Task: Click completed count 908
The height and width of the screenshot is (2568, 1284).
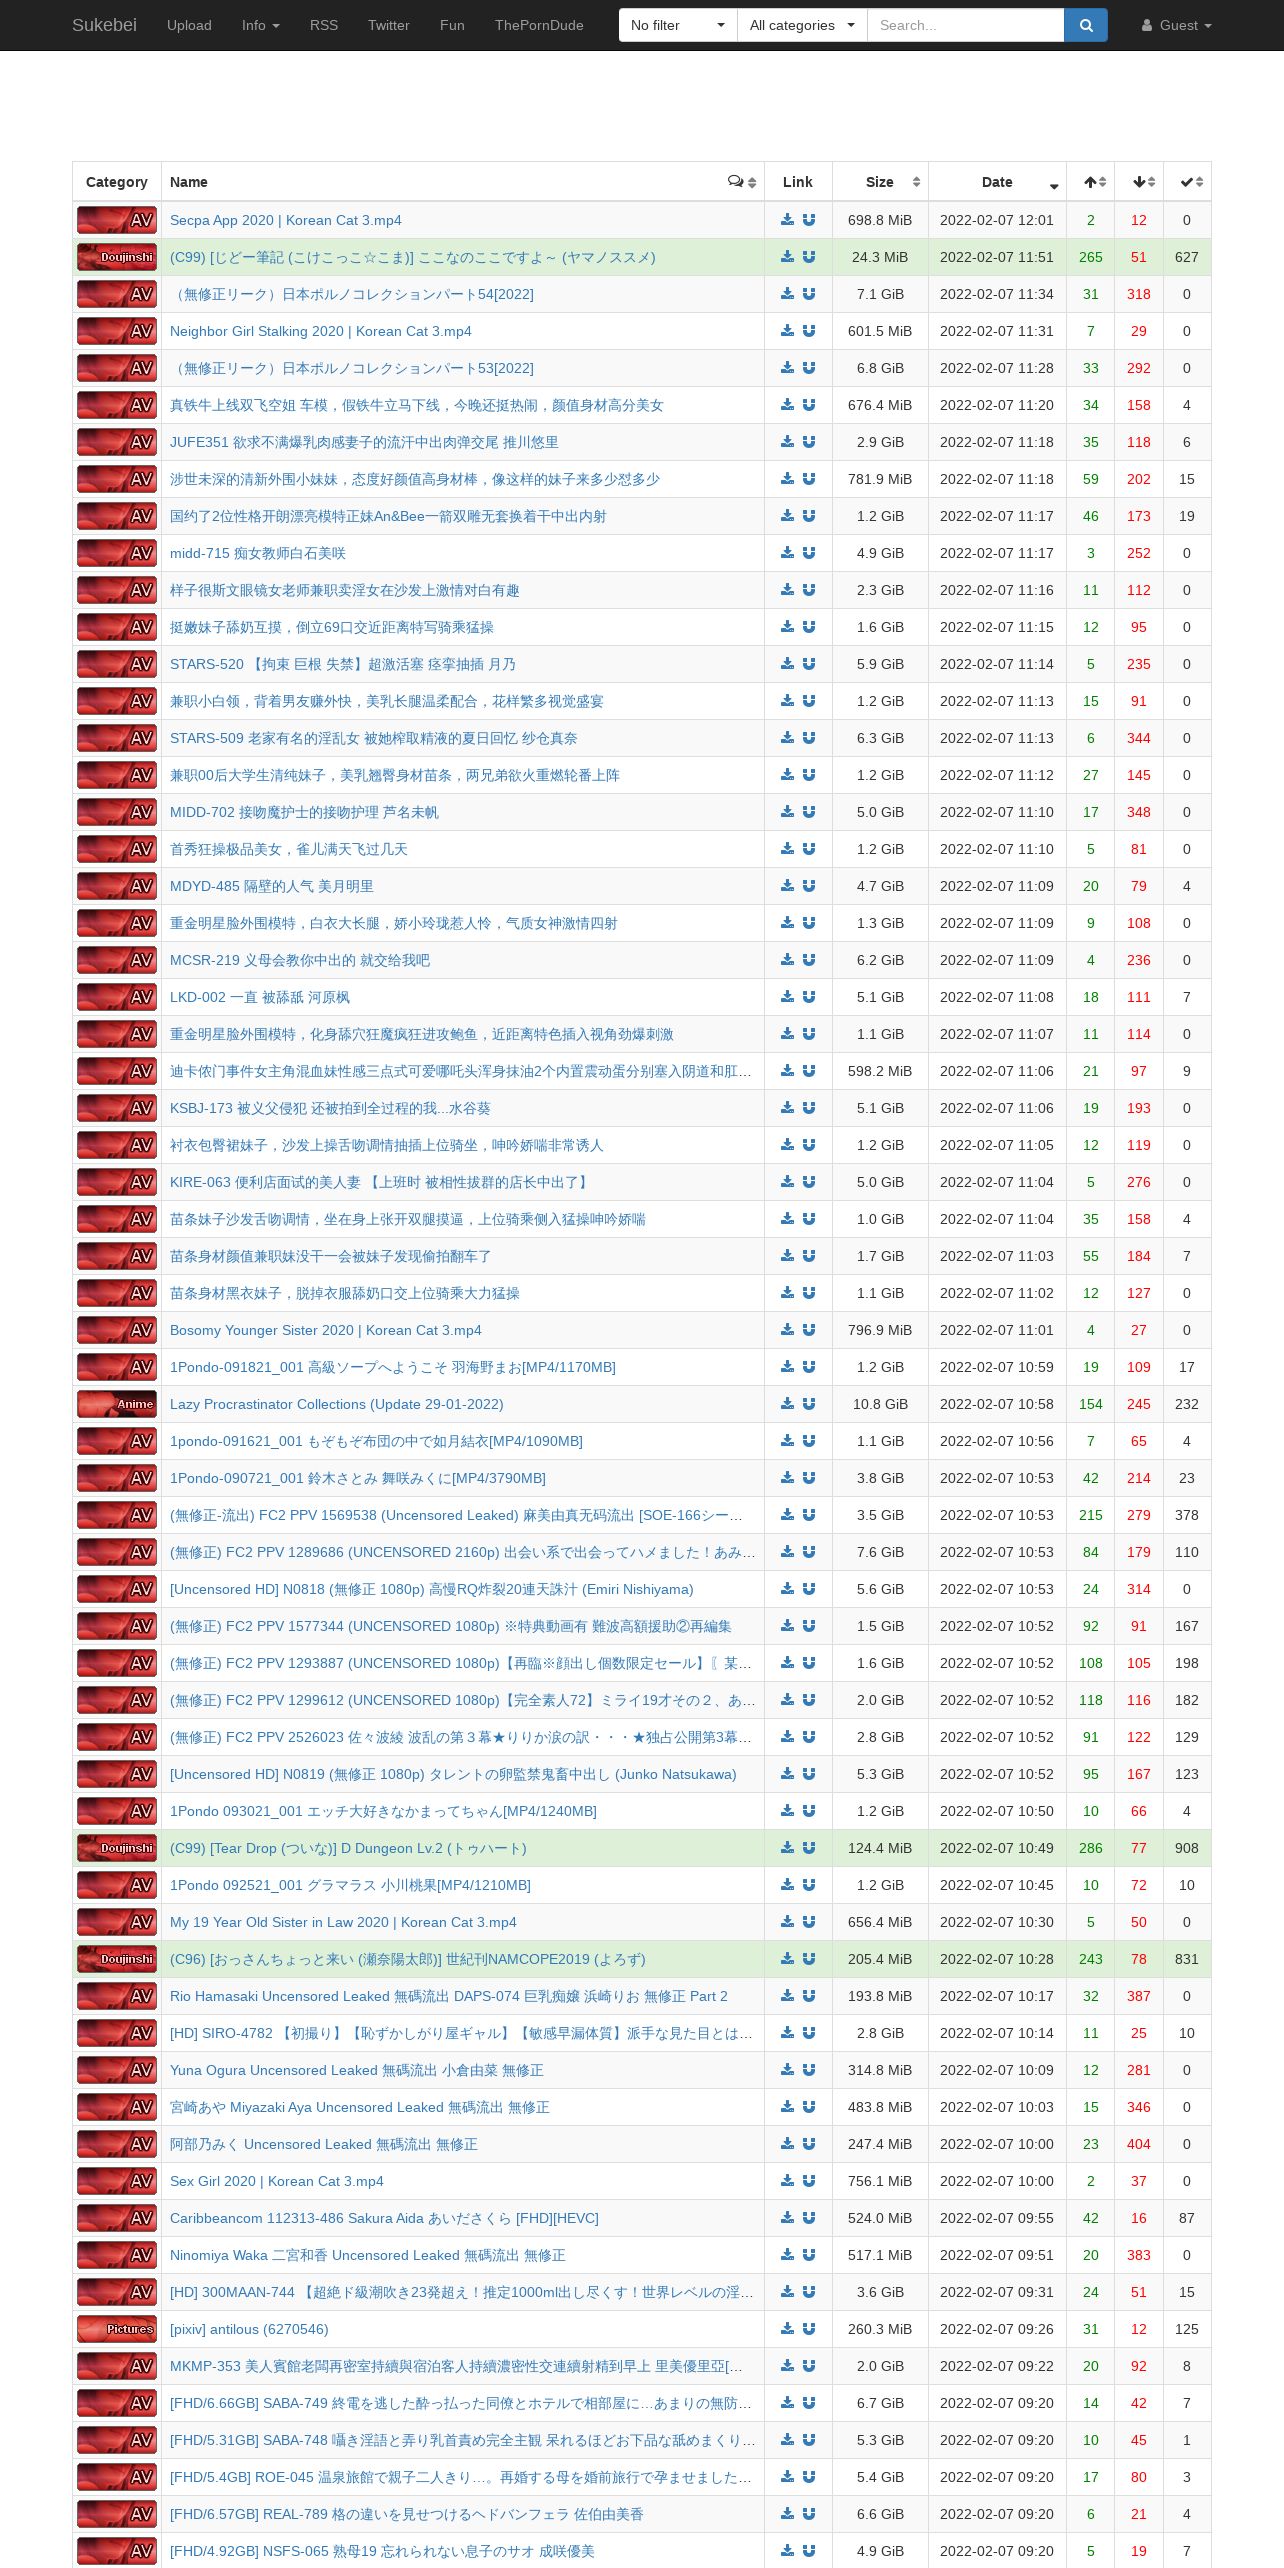Action: [1187, 1848]
